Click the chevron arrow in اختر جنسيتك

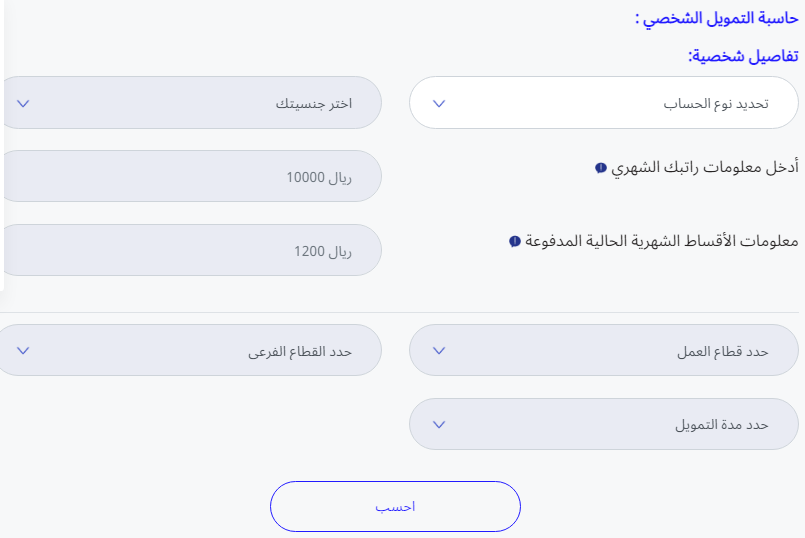coord(24,103)
